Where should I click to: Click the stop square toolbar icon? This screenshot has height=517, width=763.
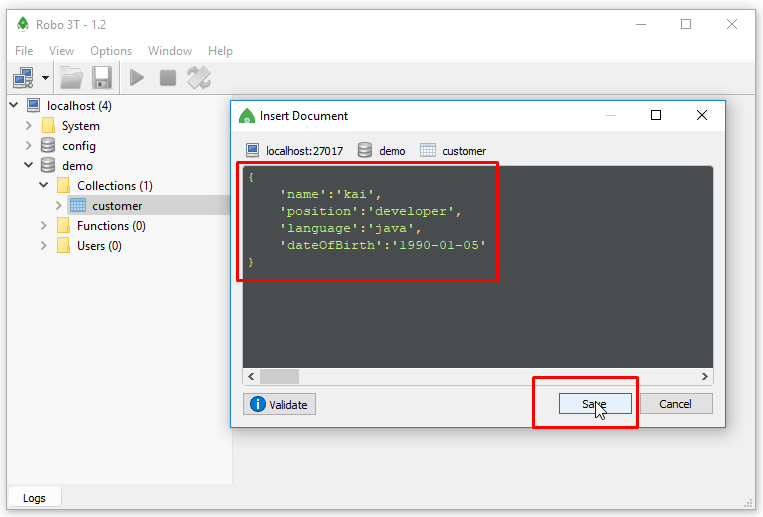[168, 78]
